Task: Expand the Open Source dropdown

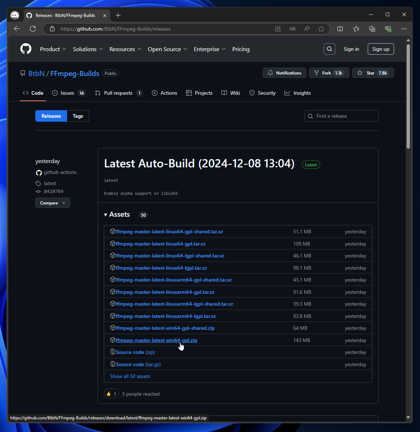Action: [167, 49]
